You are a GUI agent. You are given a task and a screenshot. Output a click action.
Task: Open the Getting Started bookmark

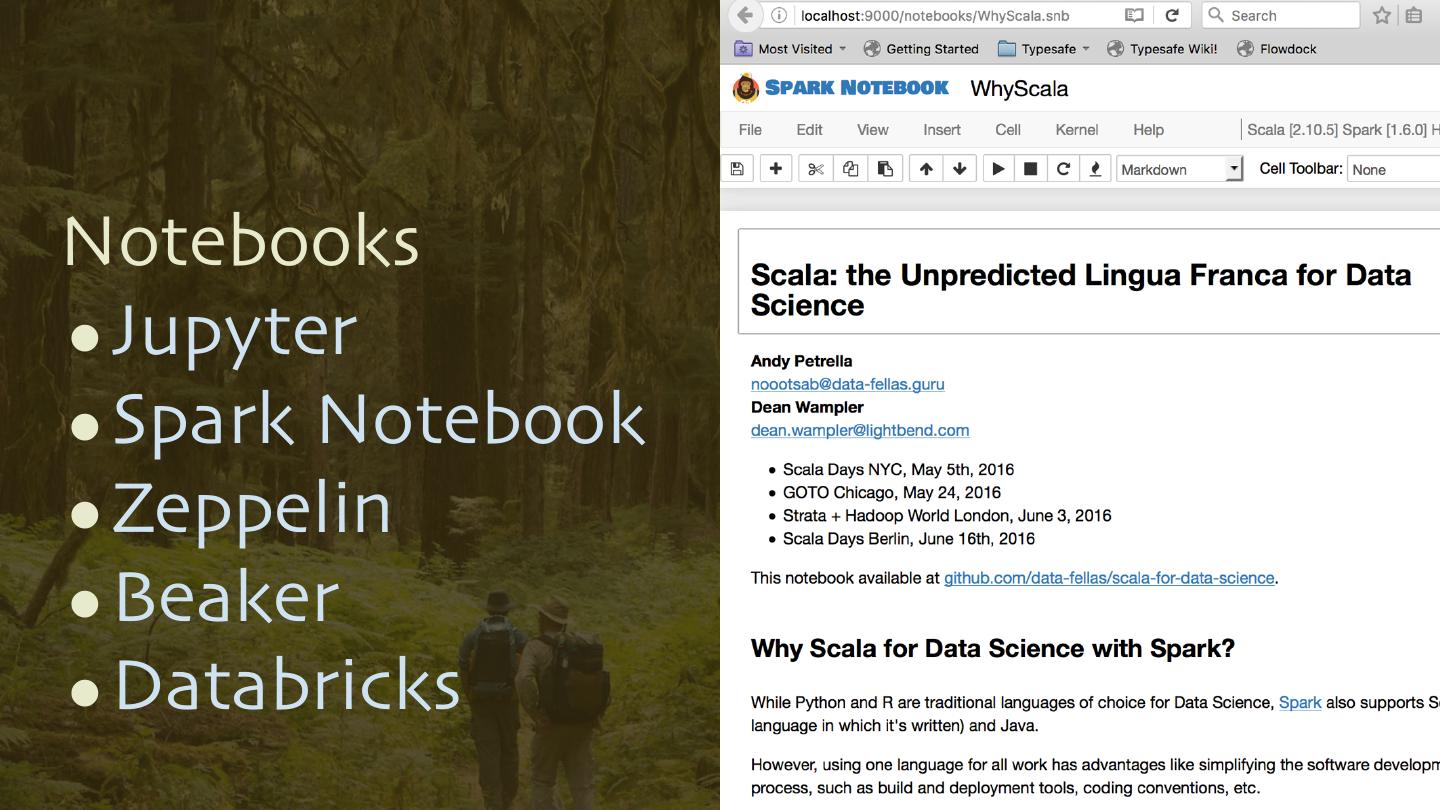coord(921,48)
